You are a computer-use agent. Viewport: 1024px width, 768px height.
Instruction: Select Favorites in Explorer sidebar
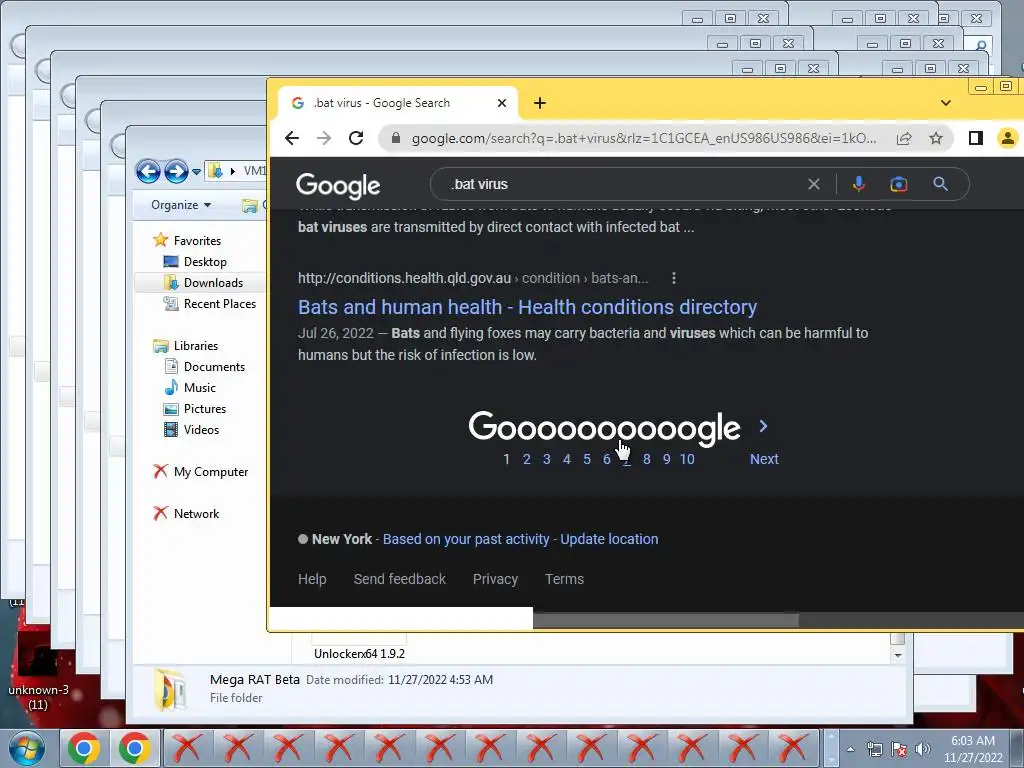tap(197, 240)
